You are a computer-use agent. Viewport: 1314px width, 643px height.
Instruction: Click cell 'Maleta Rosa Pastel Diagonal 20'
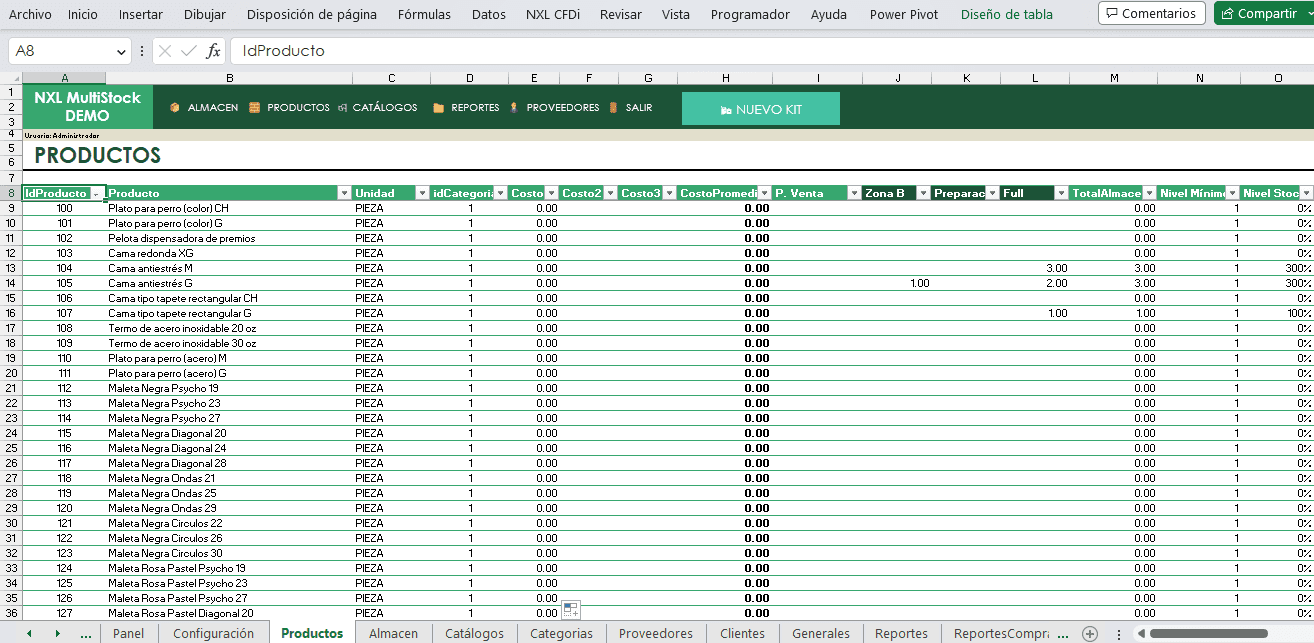click(229, 613)
